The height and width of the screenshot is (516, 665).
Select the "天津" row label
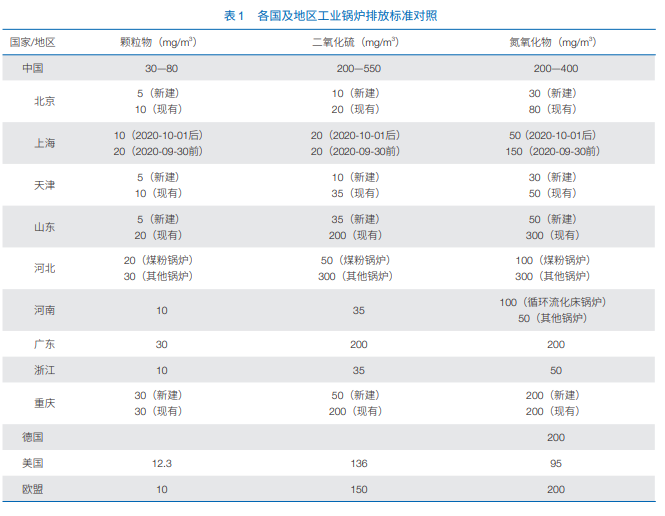(44, 185)
